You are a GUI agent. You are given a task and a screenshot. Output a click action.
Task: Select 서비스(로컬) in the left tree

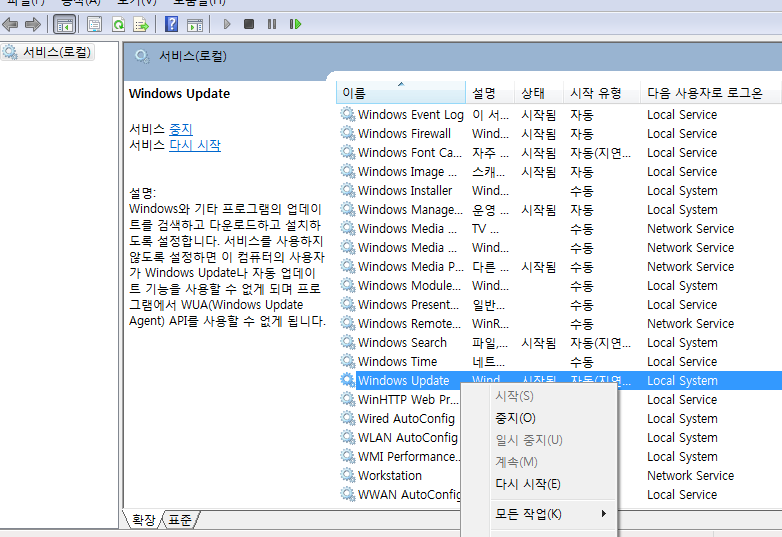tap(48, 52)
